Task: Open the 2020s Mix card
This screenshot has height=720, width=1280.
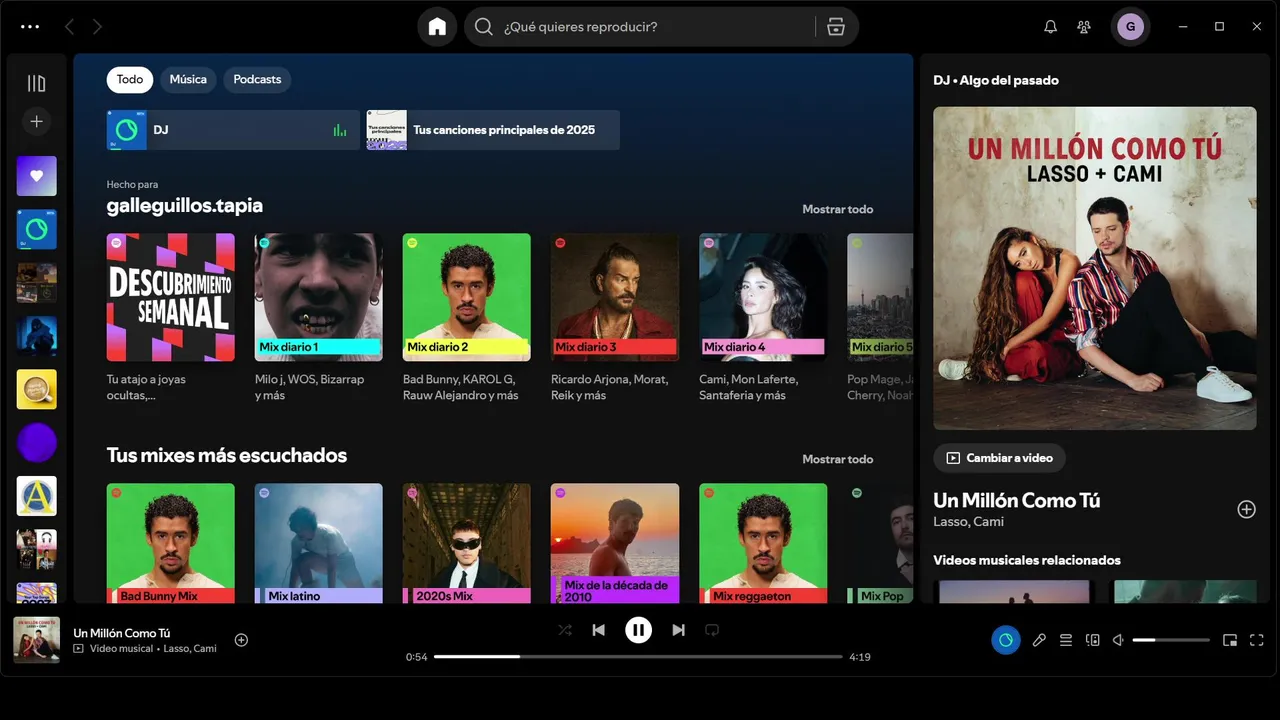Action: pyautogui.click(x=467, y=543)
